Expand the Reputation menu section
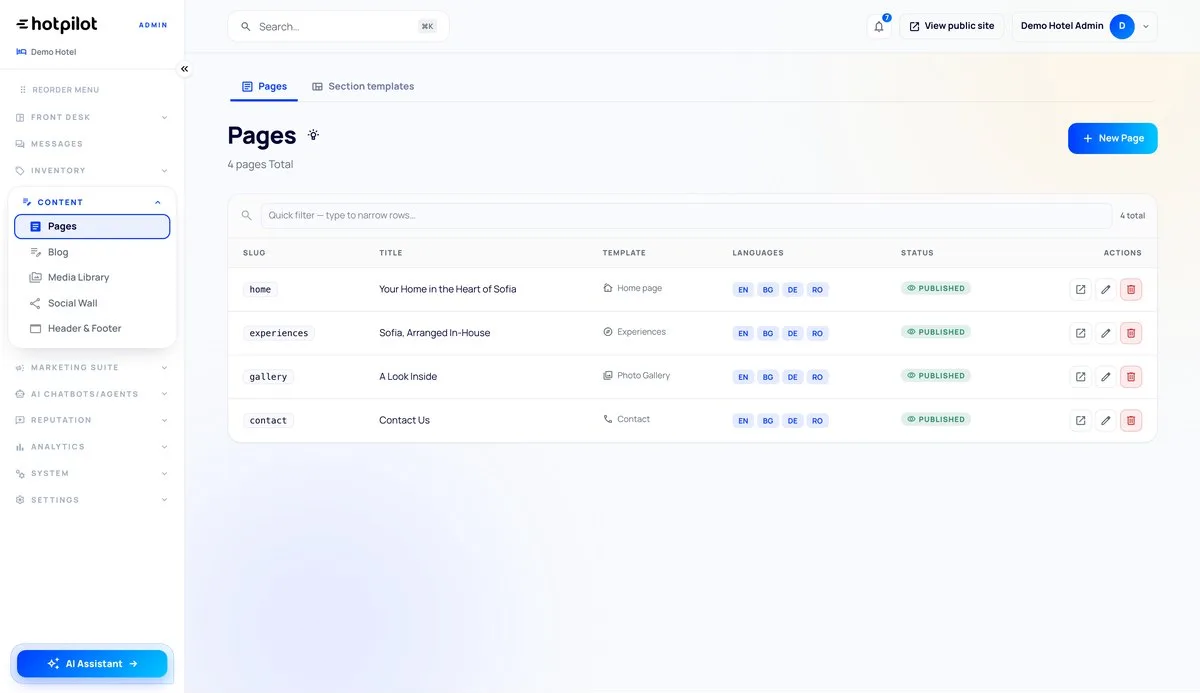This screenshot has height=693, width=1200. (92, 420)
